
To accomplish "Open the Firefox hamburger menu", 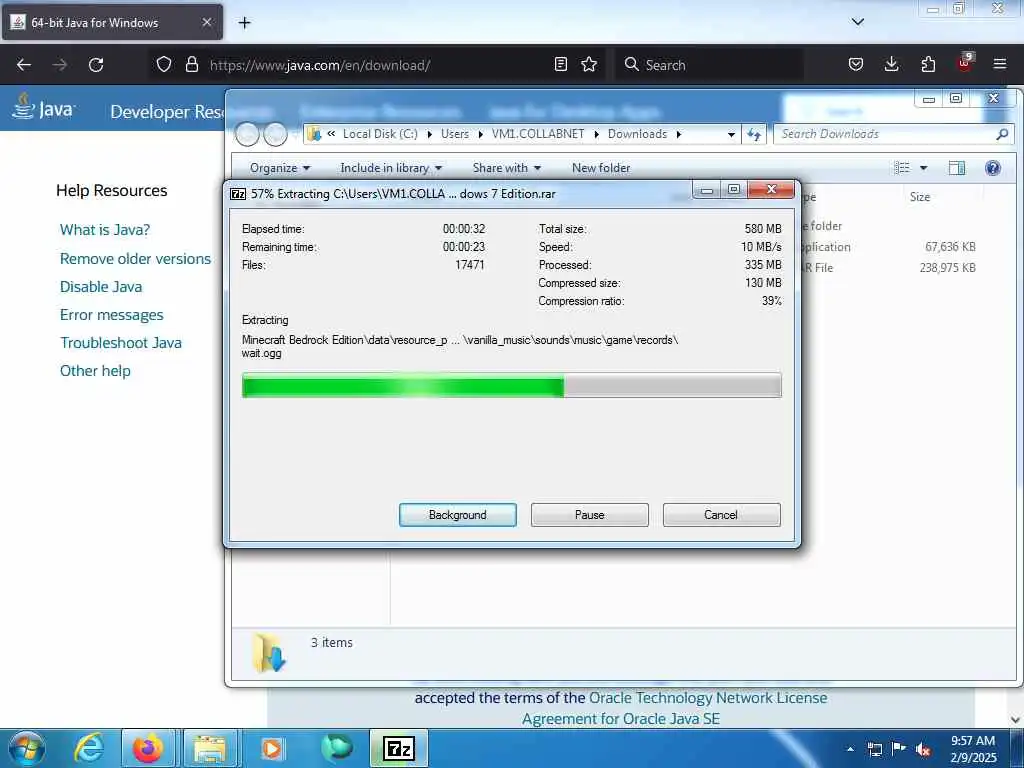I will (x=1000, y=64).
